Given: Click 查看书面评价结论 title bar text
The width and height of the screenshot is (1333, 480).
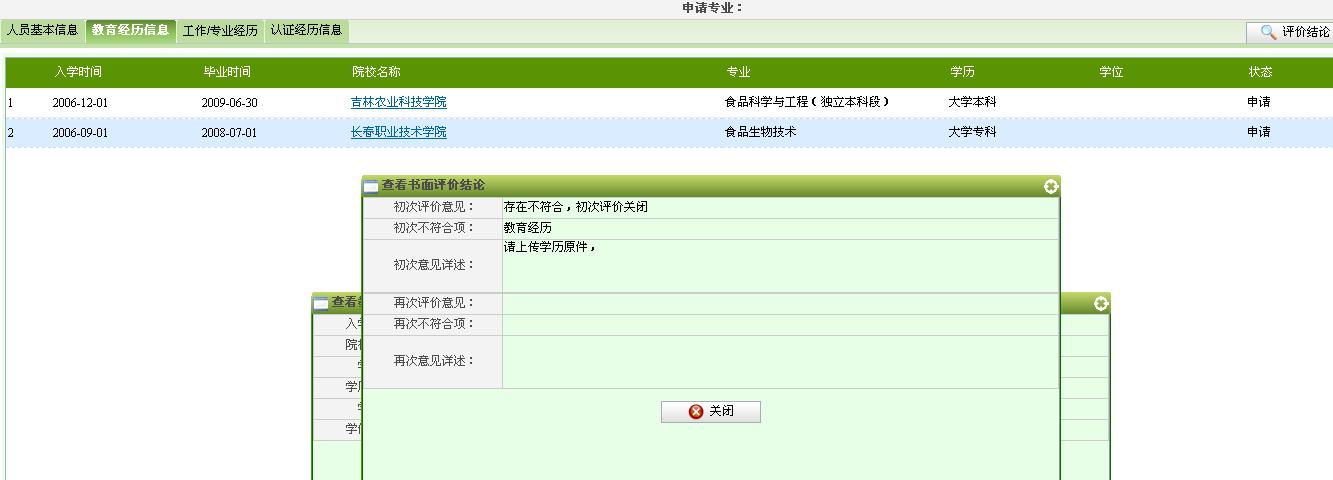Looking at the screenshot, I should [x=433, y=186].
